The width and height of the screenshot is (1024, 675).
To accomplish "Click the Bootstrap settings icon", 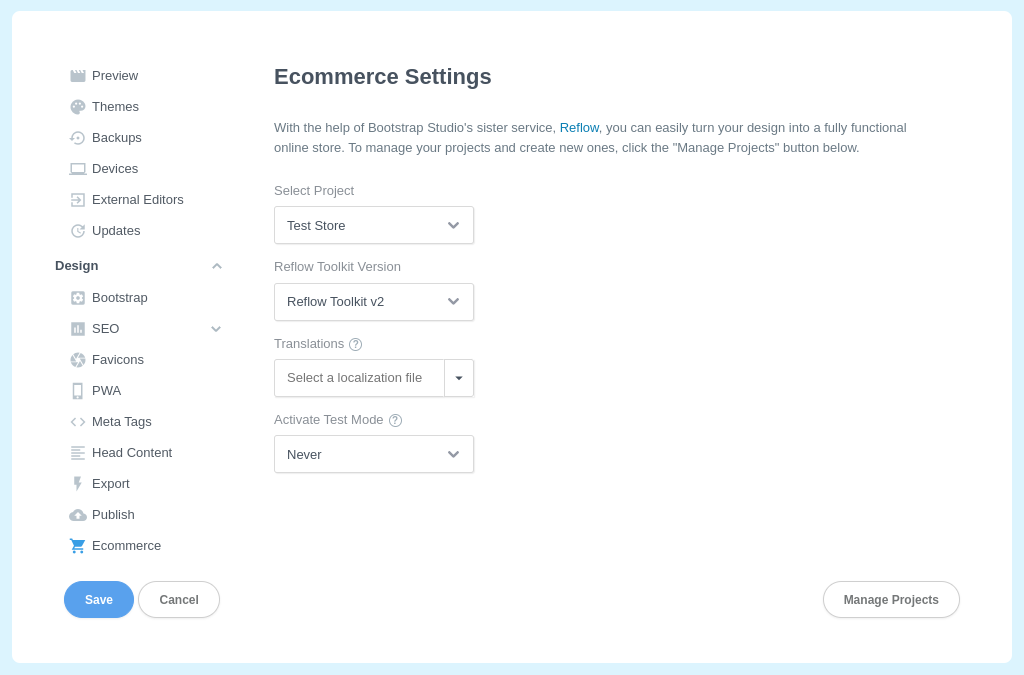I will tap(77, 297).
